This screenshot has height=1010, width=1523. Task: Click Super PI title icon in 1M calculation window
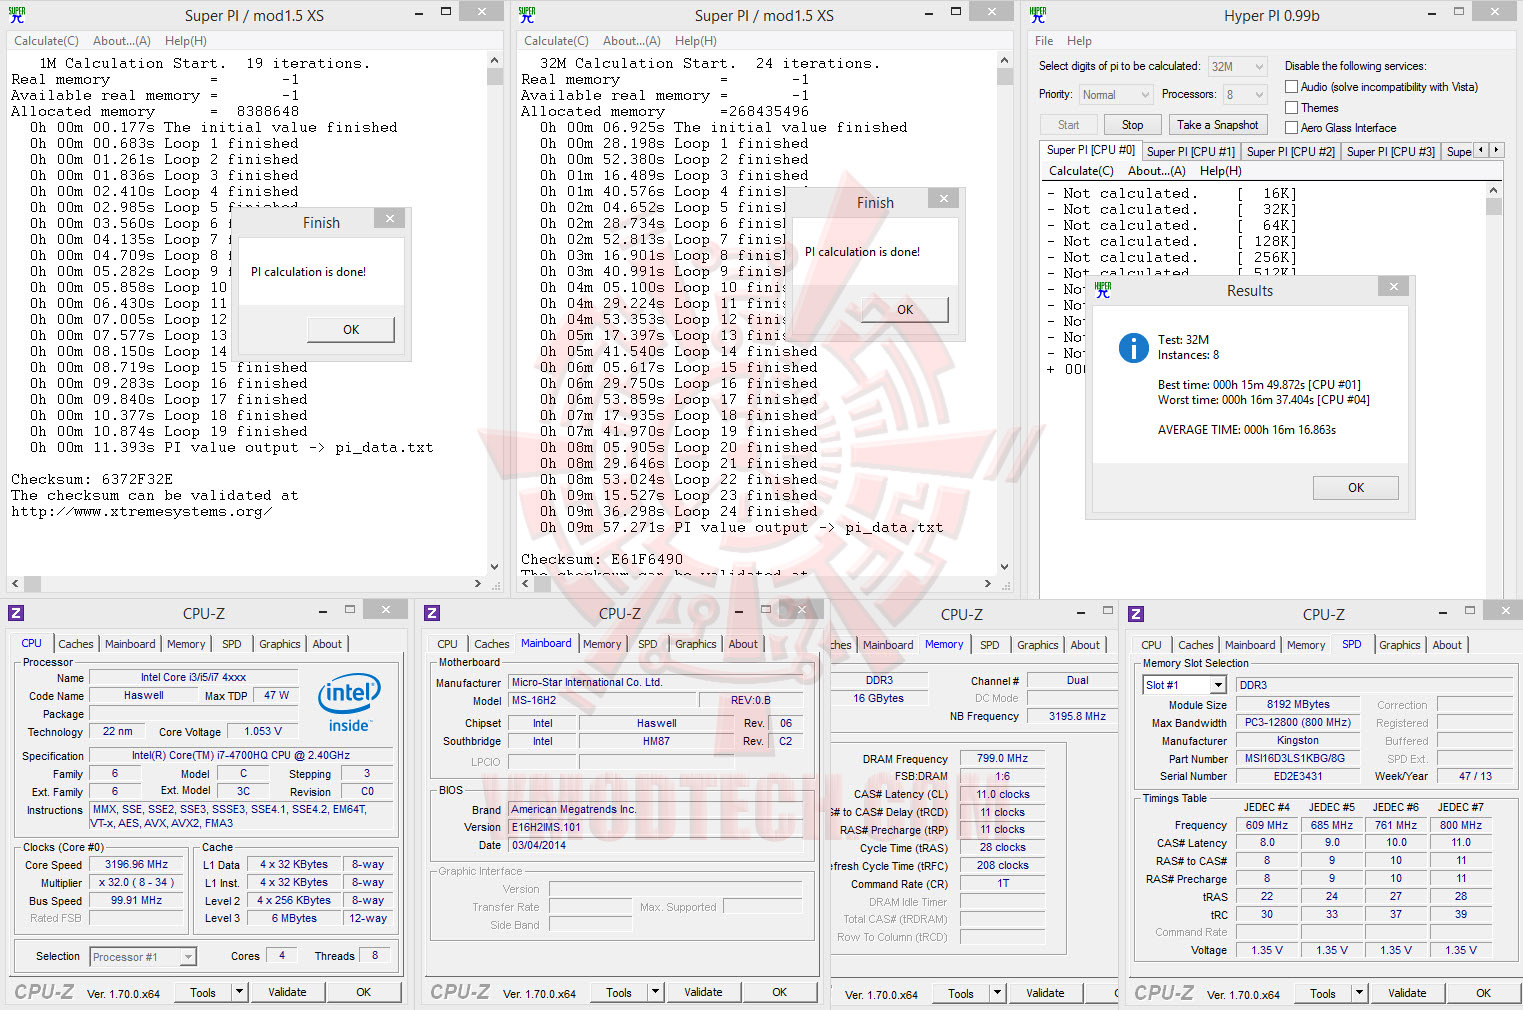(17, 14)
